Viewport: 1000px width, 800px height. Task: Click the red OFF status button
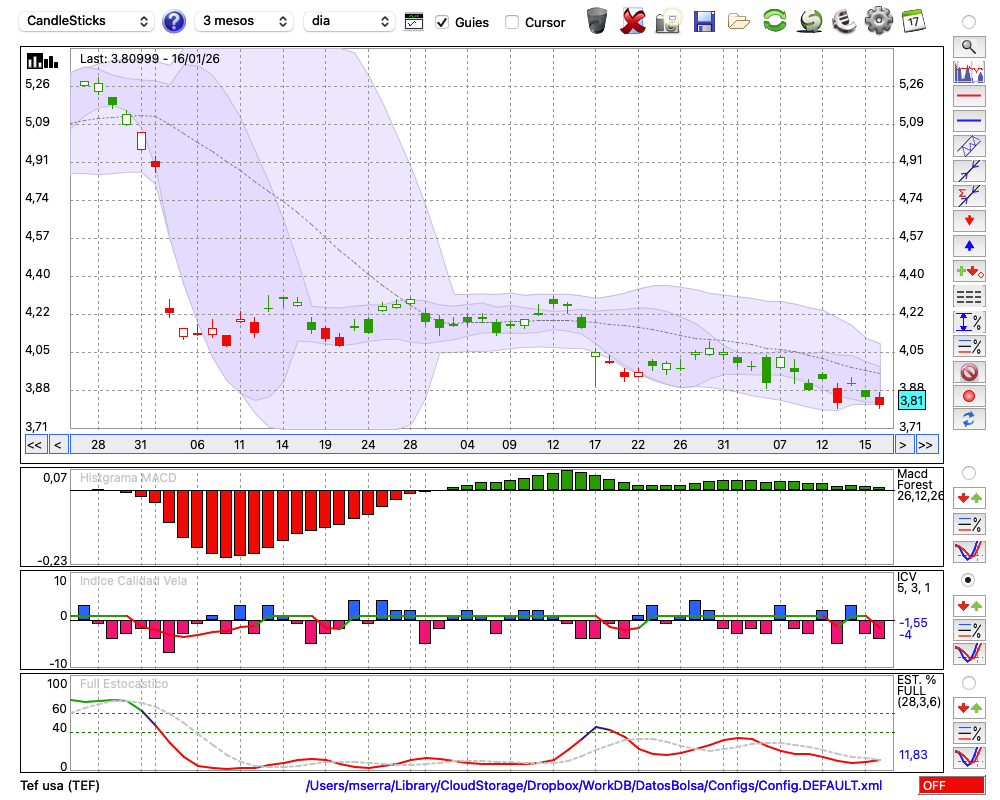(948, 786)
